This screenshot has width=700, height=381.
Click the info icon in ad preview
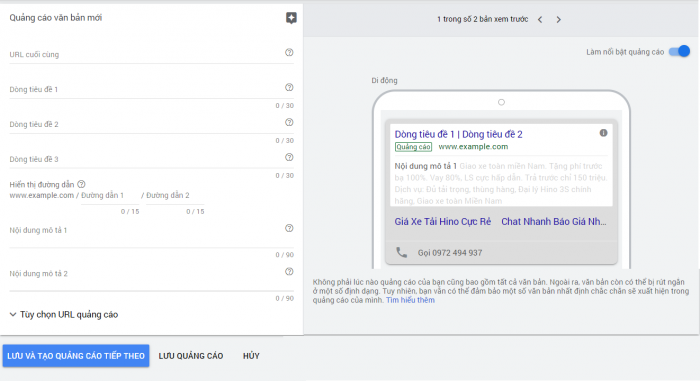pyautogui.click(x=604, y=133)
